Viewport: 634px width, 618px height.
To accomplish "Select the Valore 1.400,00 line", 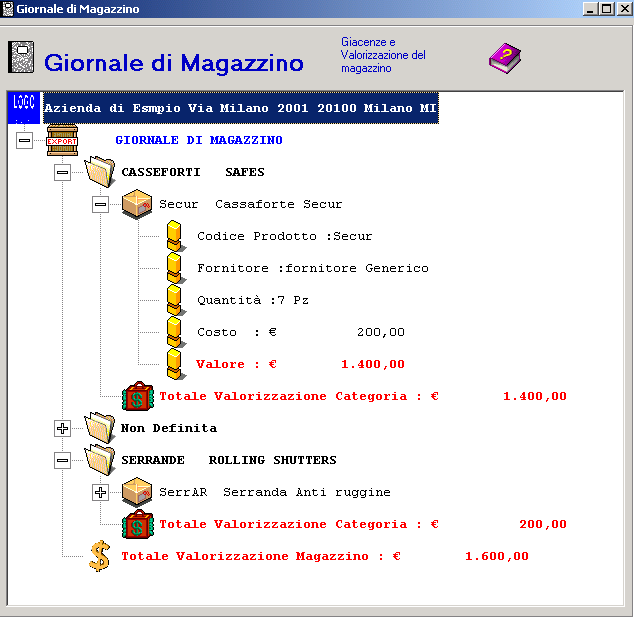I will click(300, 364).
